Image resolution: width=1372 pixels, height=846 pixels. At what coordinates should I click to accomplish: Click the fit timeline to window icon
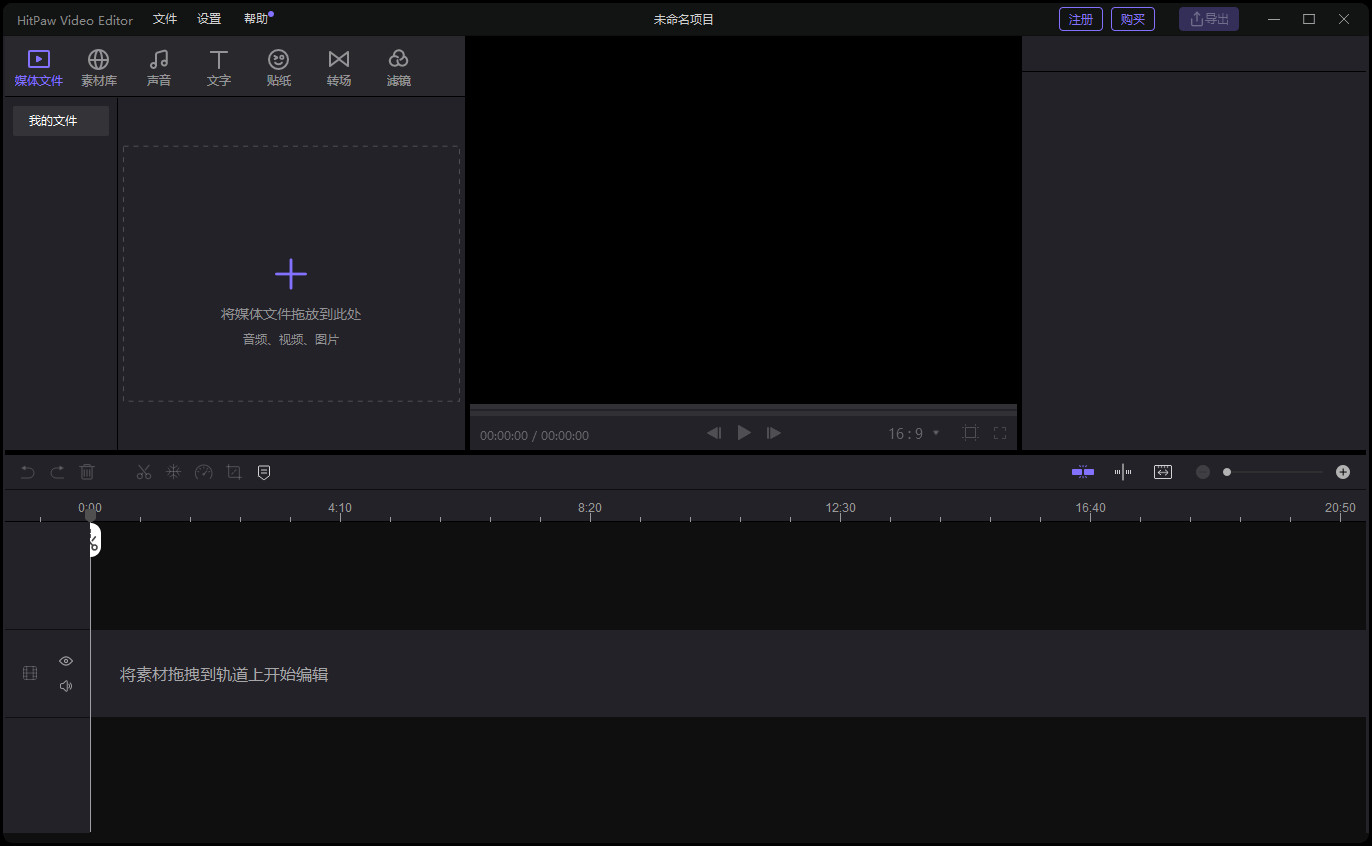(1163, 472)
